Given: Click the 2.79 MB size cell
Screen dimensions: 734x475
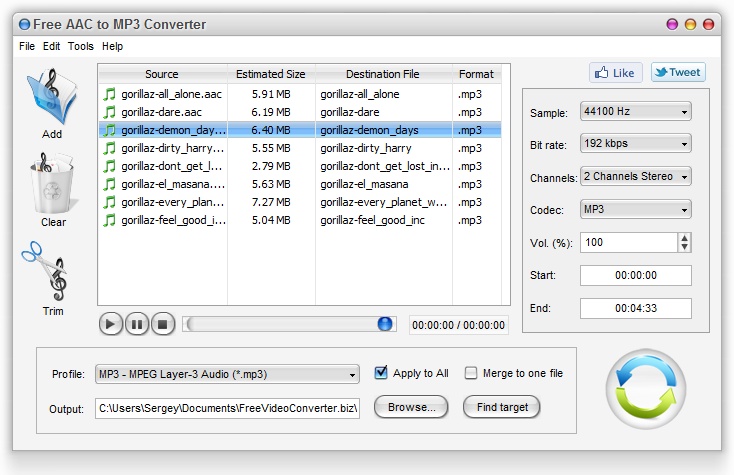Looking at the screenshot, I should point(271,166).
